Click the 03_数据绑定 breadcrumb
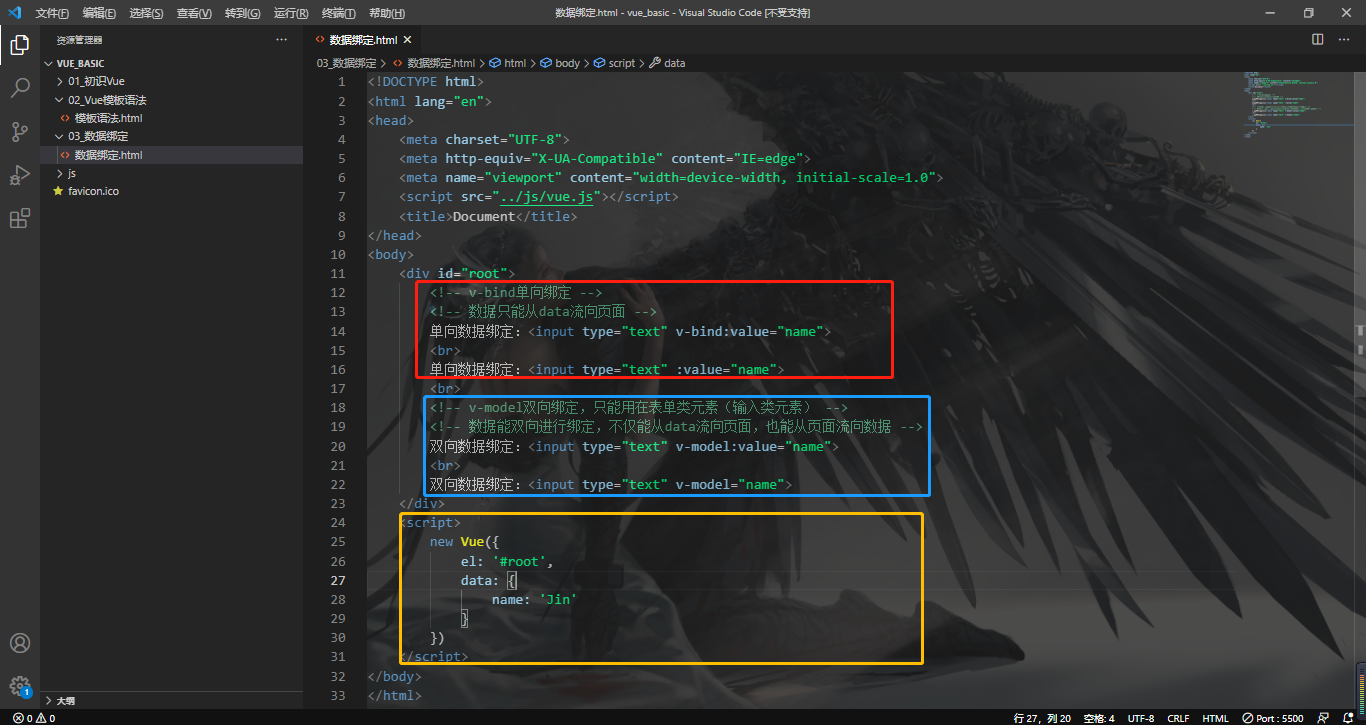The width and height of the screenshot is (1366, 725). coord(346,63)
